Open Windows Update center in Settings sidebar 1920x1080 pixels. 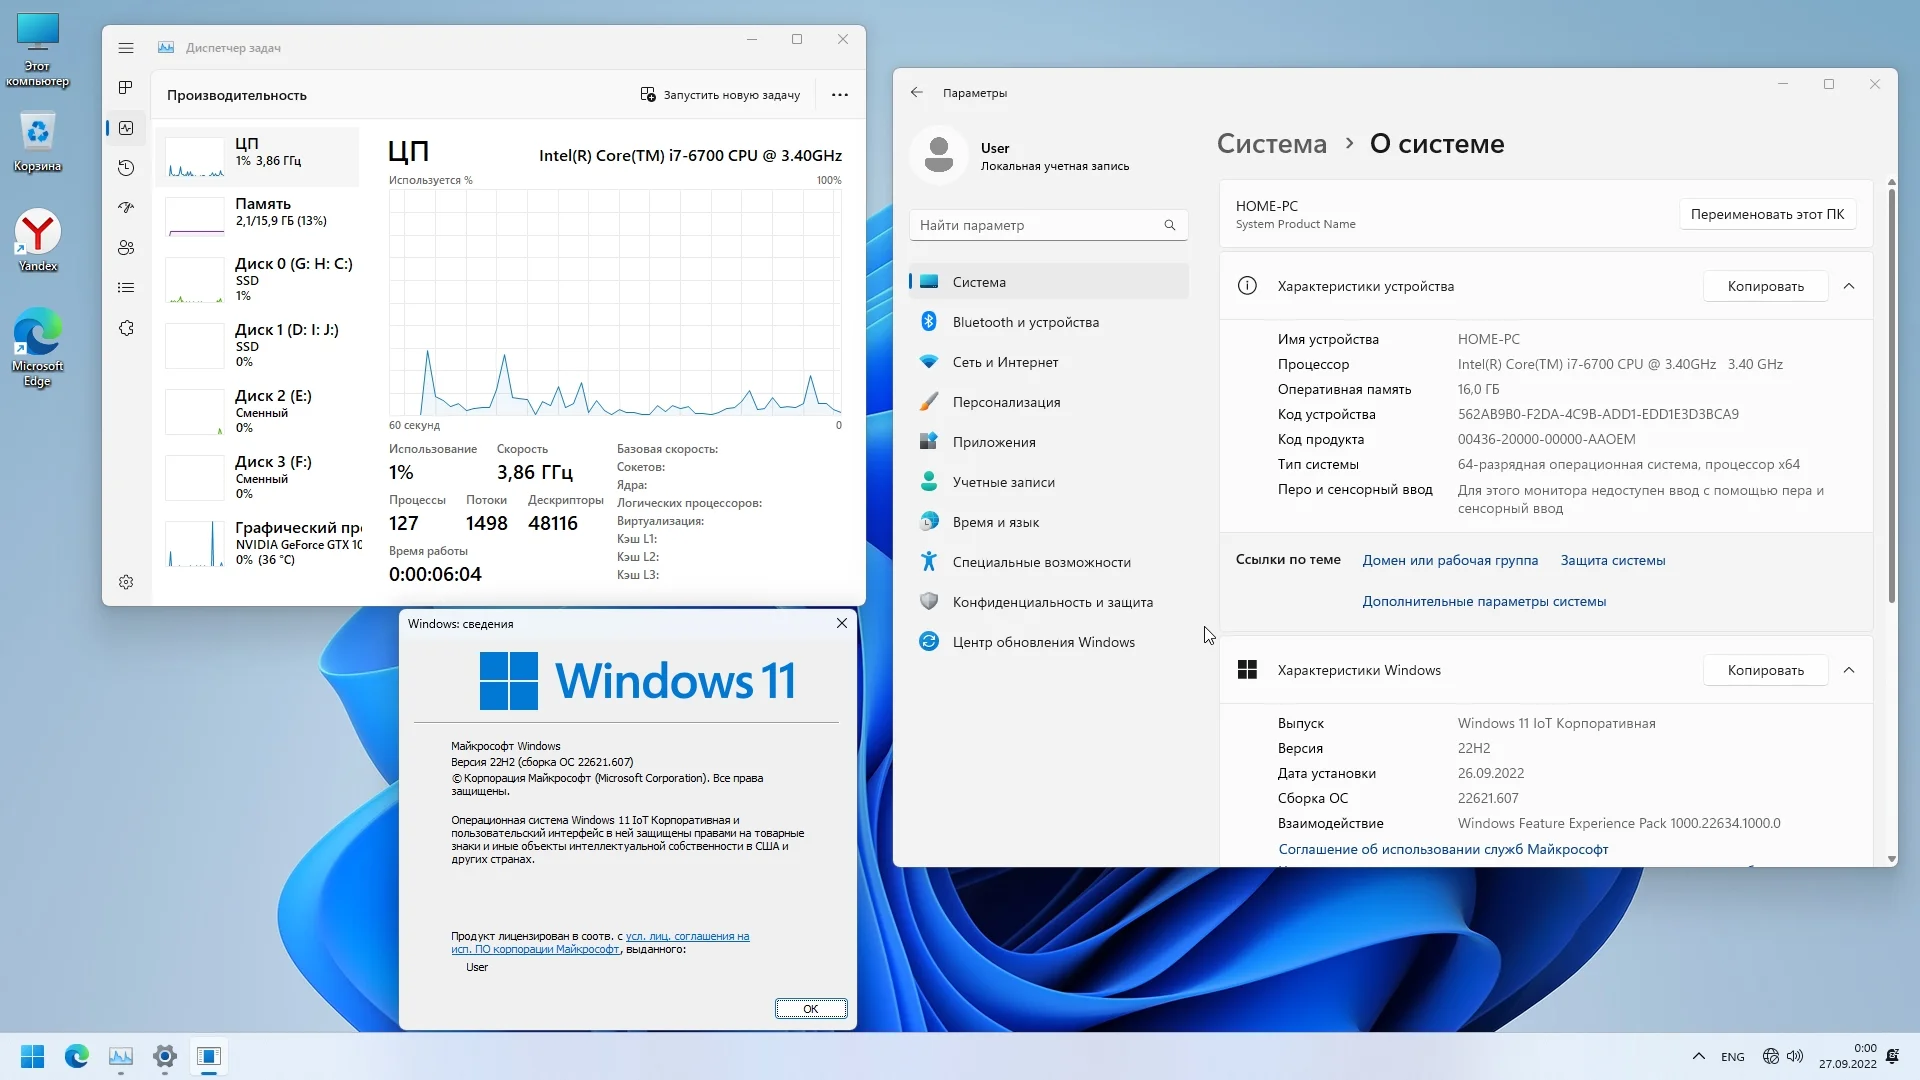(1043, 642)
